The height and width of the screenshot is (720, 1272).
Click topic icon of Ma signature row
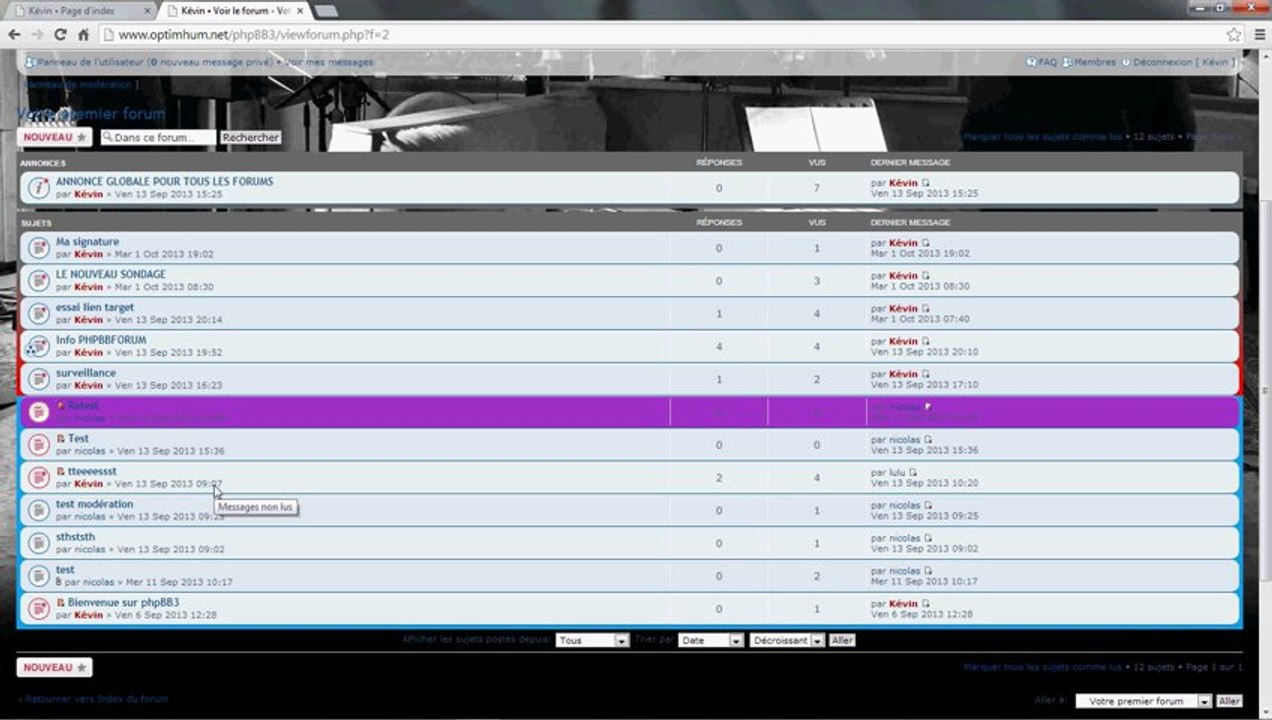click(38, 248)
